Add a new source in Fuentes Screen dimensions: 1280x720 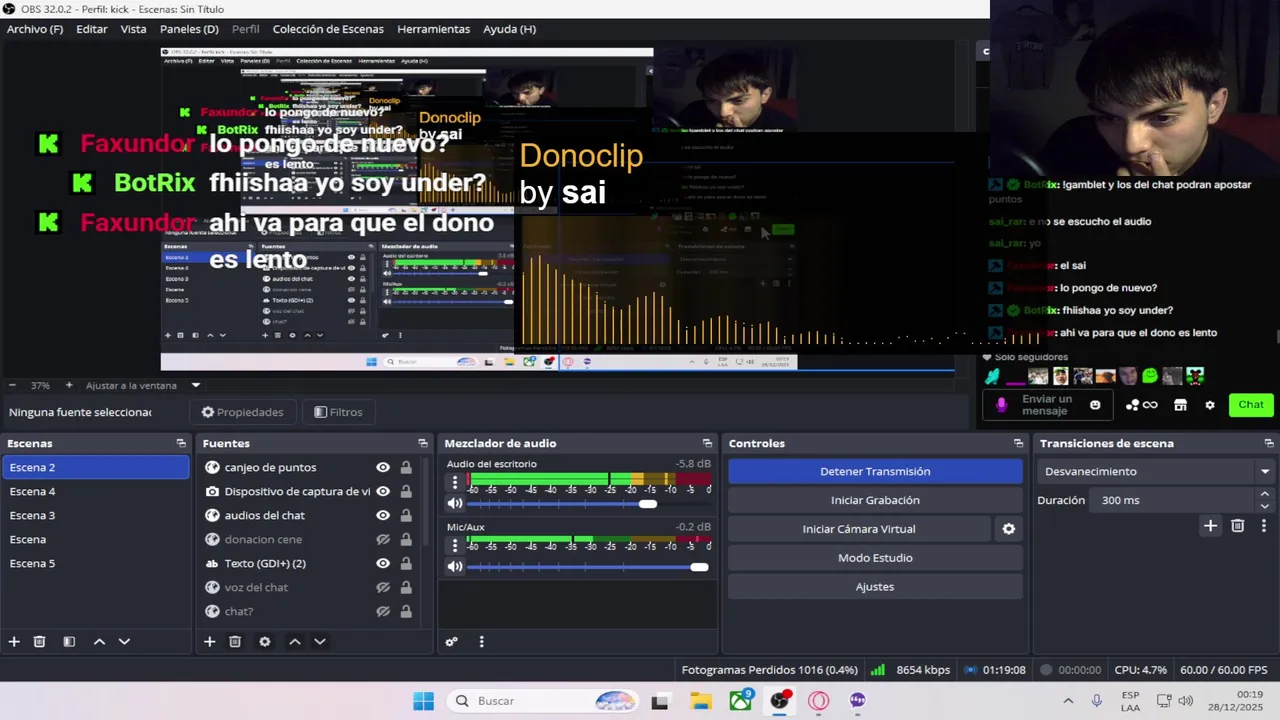pos(209,642)
